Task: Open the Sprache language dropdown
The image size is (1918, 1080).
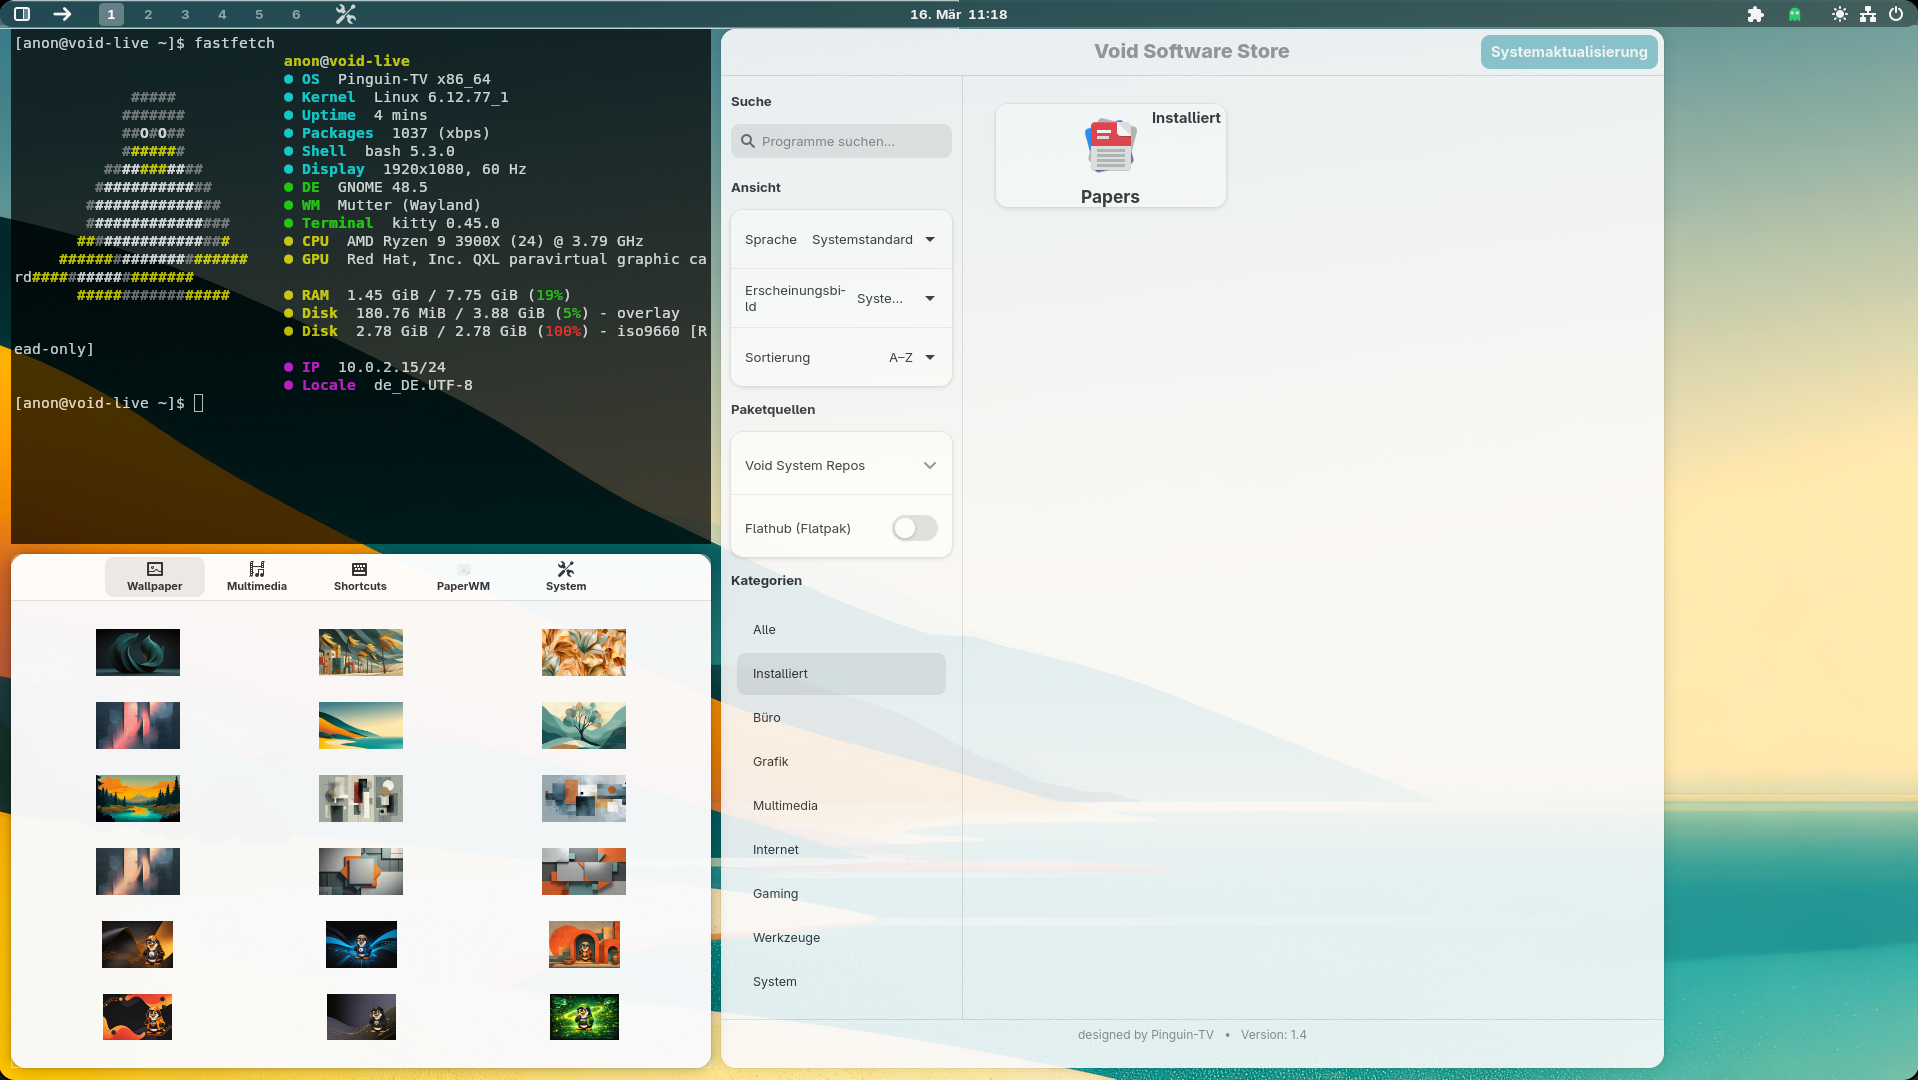Action: pos(872,239)
